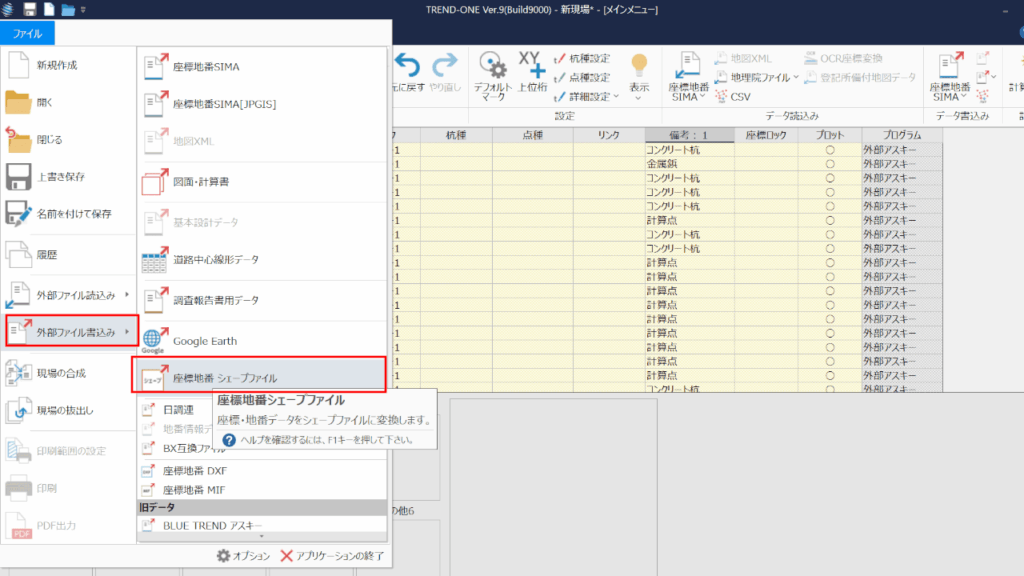The height and width of the screenshot is (576, 1024).
Task: Select 図面・計算書 export in the submenu
Action: point(263,182)
